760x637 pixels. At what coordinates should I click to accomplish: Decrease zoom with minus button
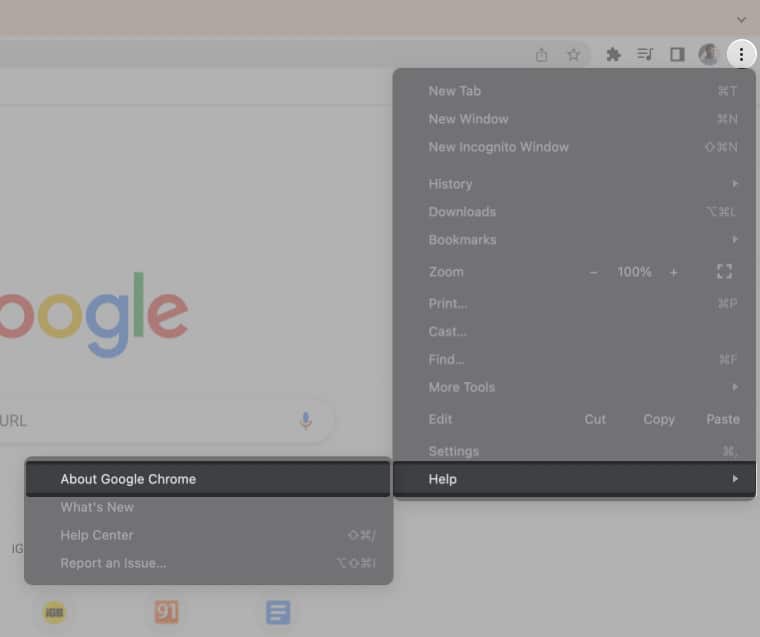click(x=593, y=272)
